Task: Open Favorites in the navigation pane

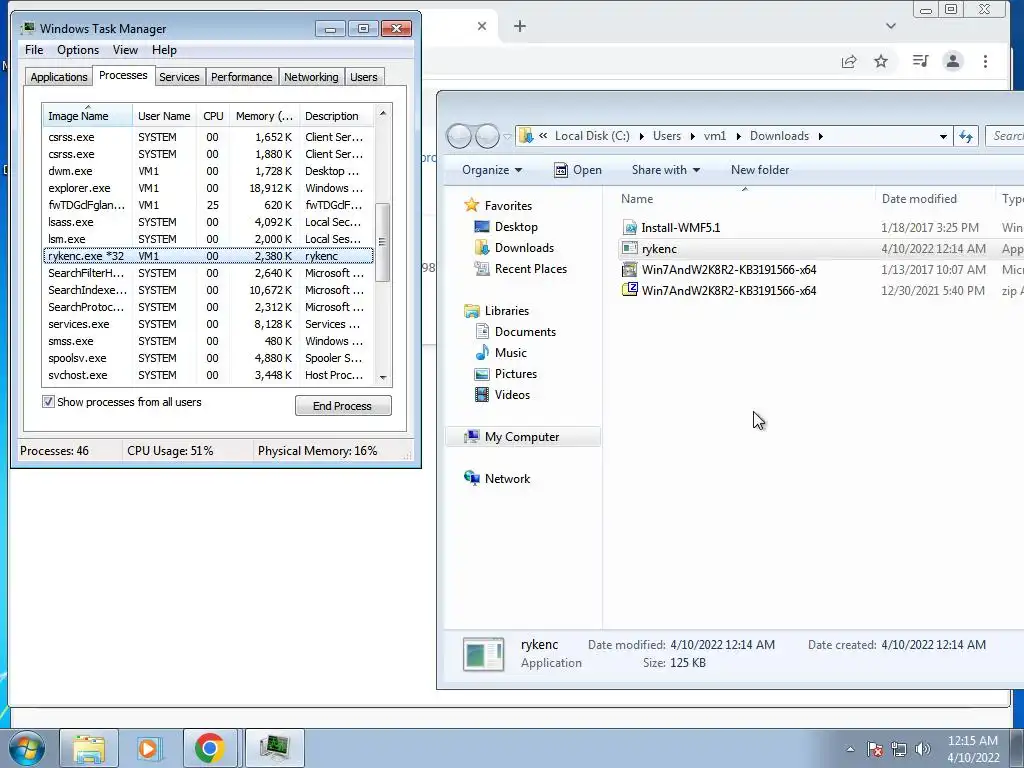Action: click(x=508, y=206)
